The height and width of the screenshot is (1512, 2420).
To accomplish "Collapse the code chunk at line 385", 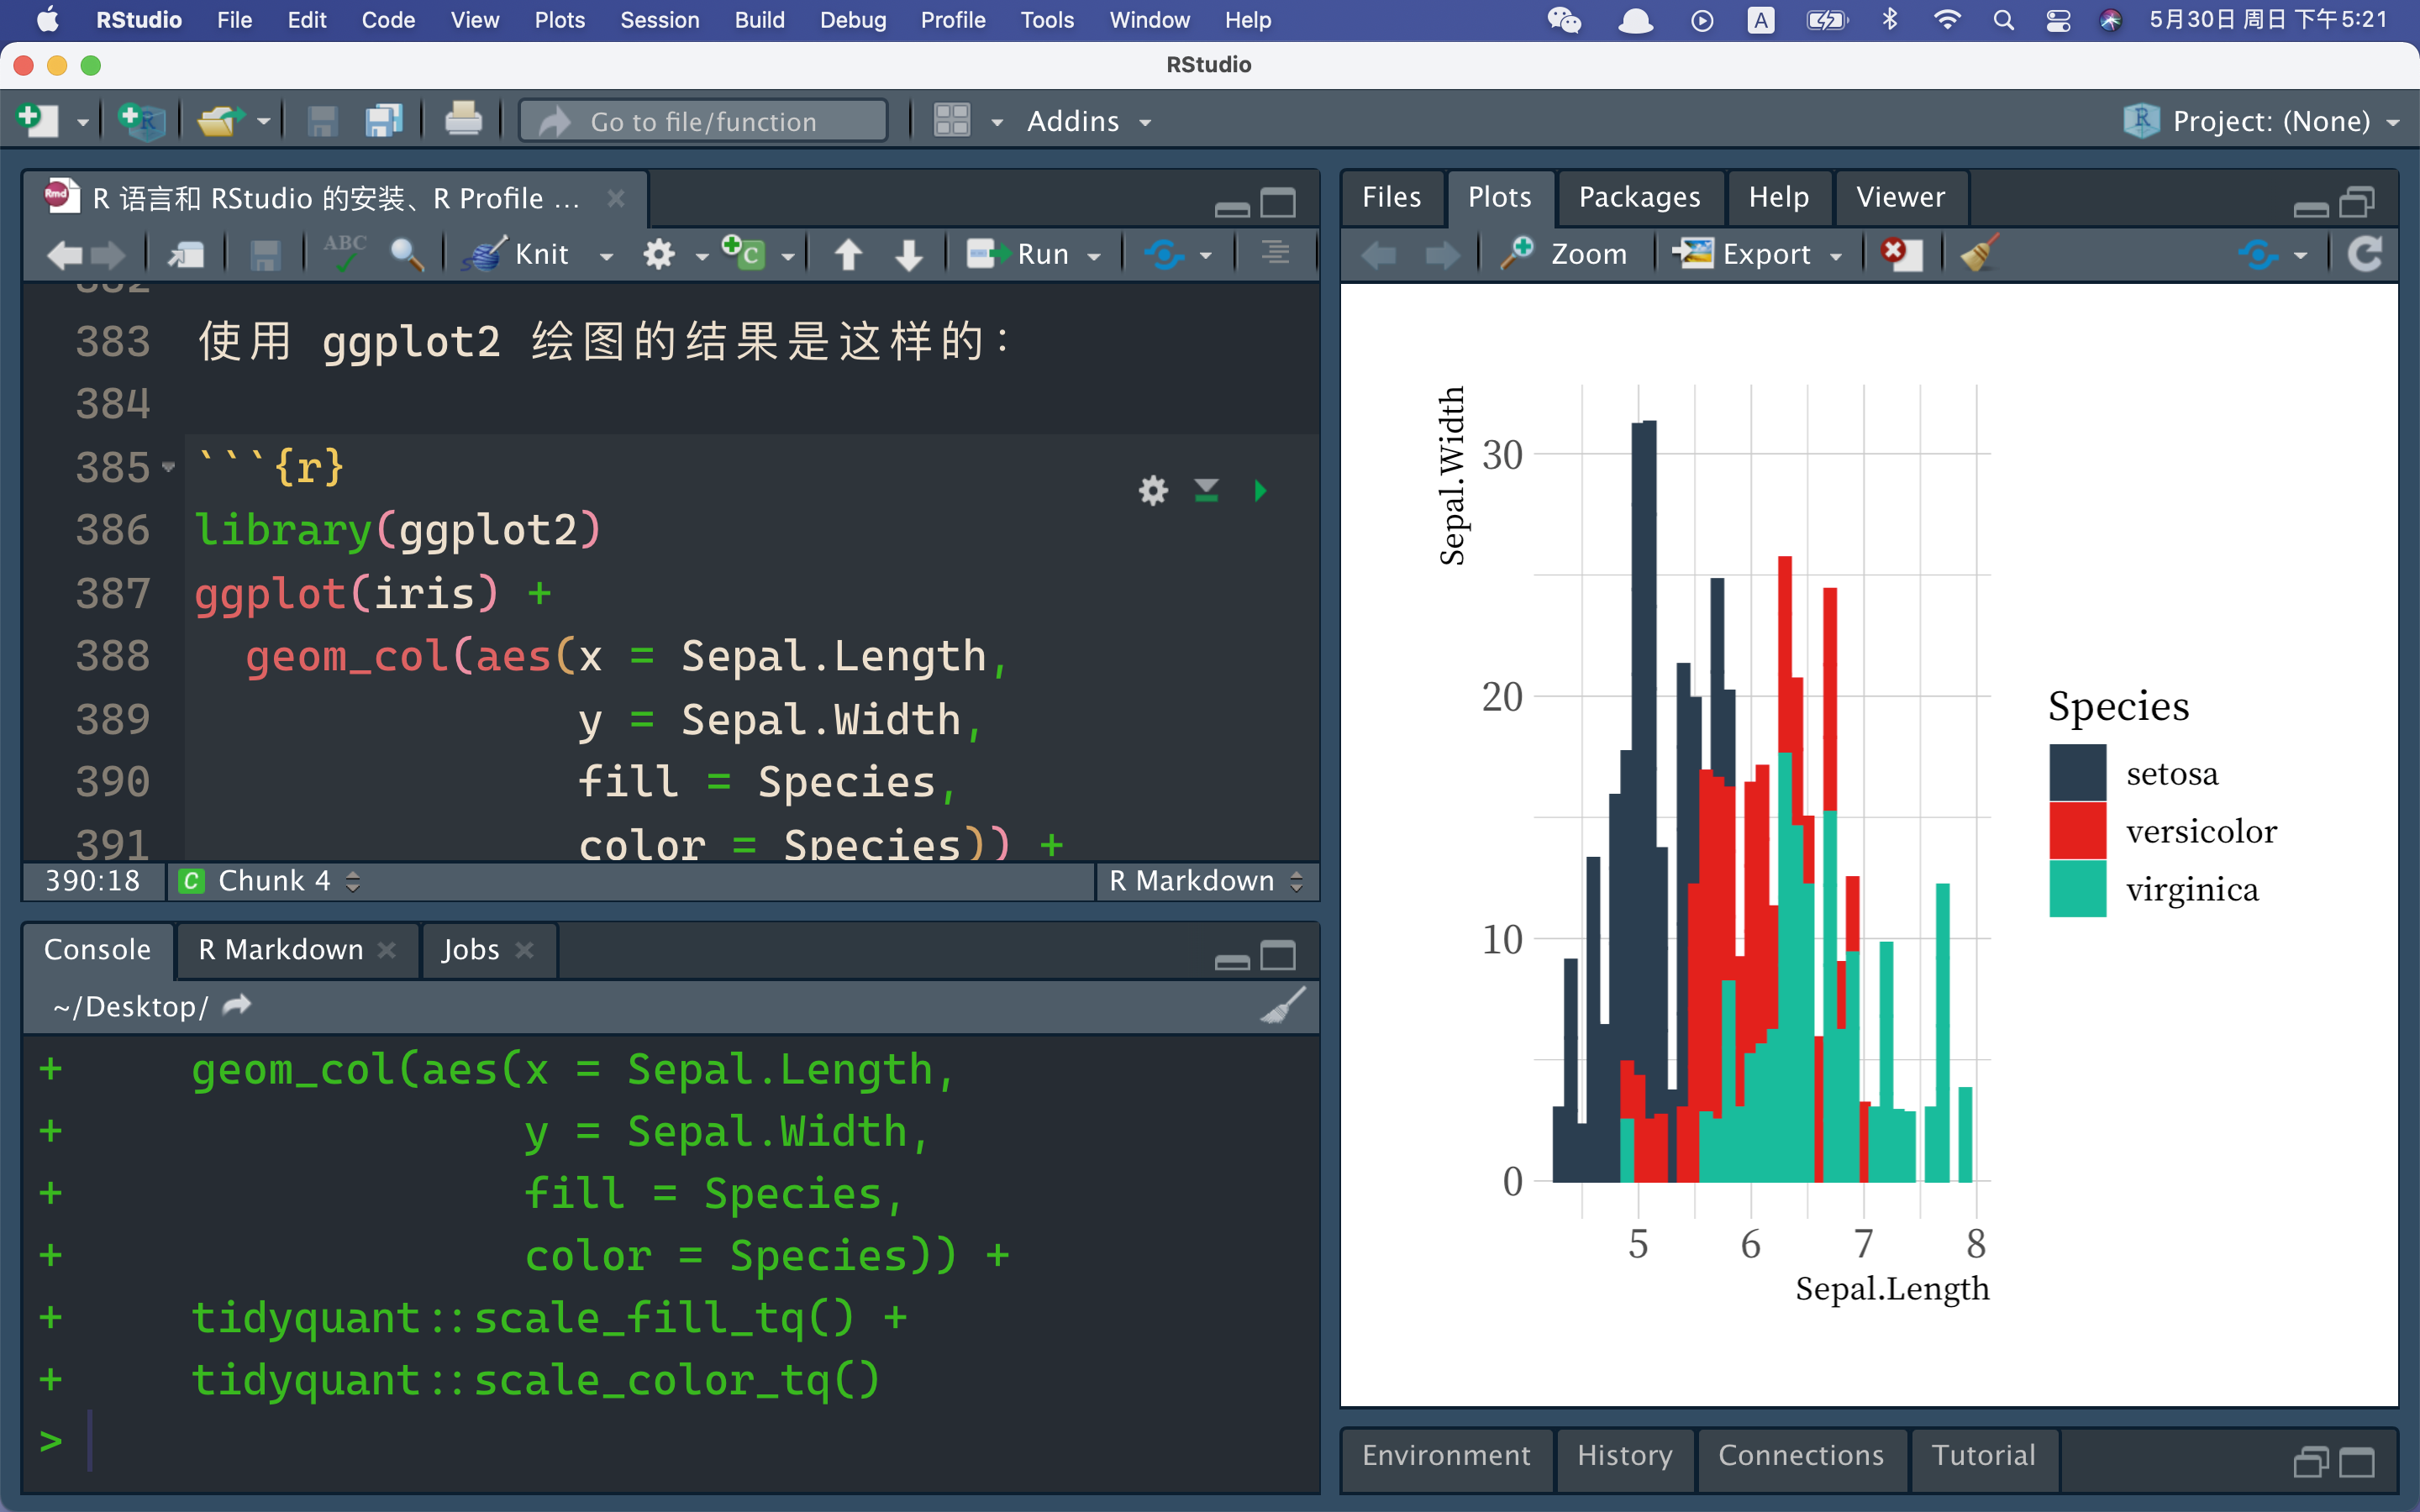I will click(x=168, y=467).
